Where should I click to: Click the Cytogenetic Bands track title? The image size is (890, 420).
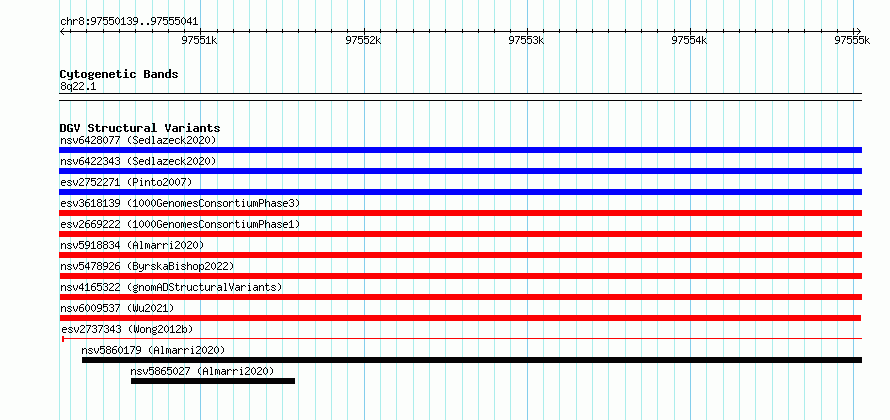coord(119,74)
